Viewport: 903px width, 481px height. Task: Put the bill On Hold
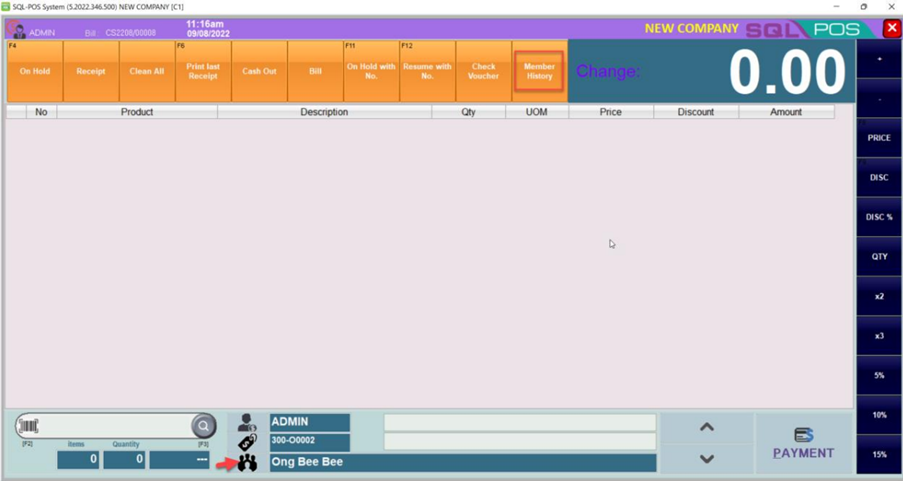click(x=35, y=72)
